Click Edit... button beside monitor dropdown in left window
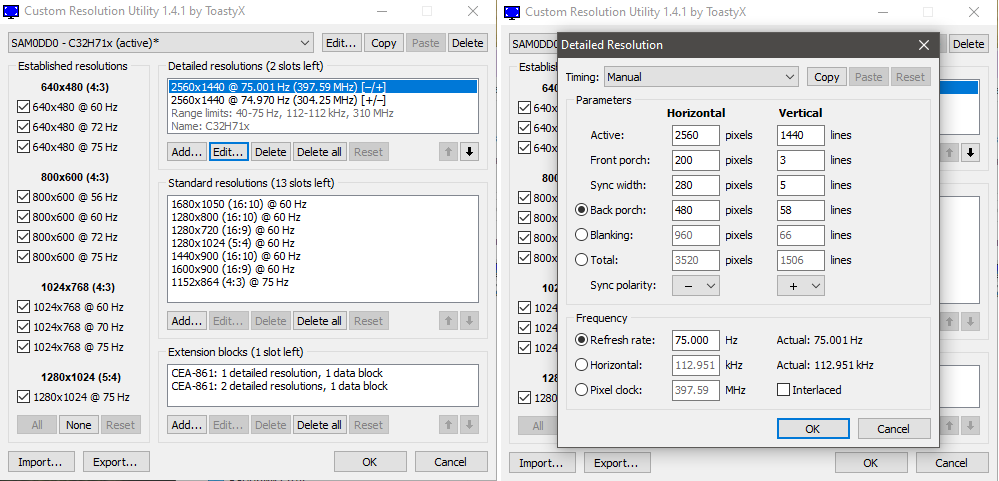The width and height of the screenshot is (999, 481). click(341, 43)
